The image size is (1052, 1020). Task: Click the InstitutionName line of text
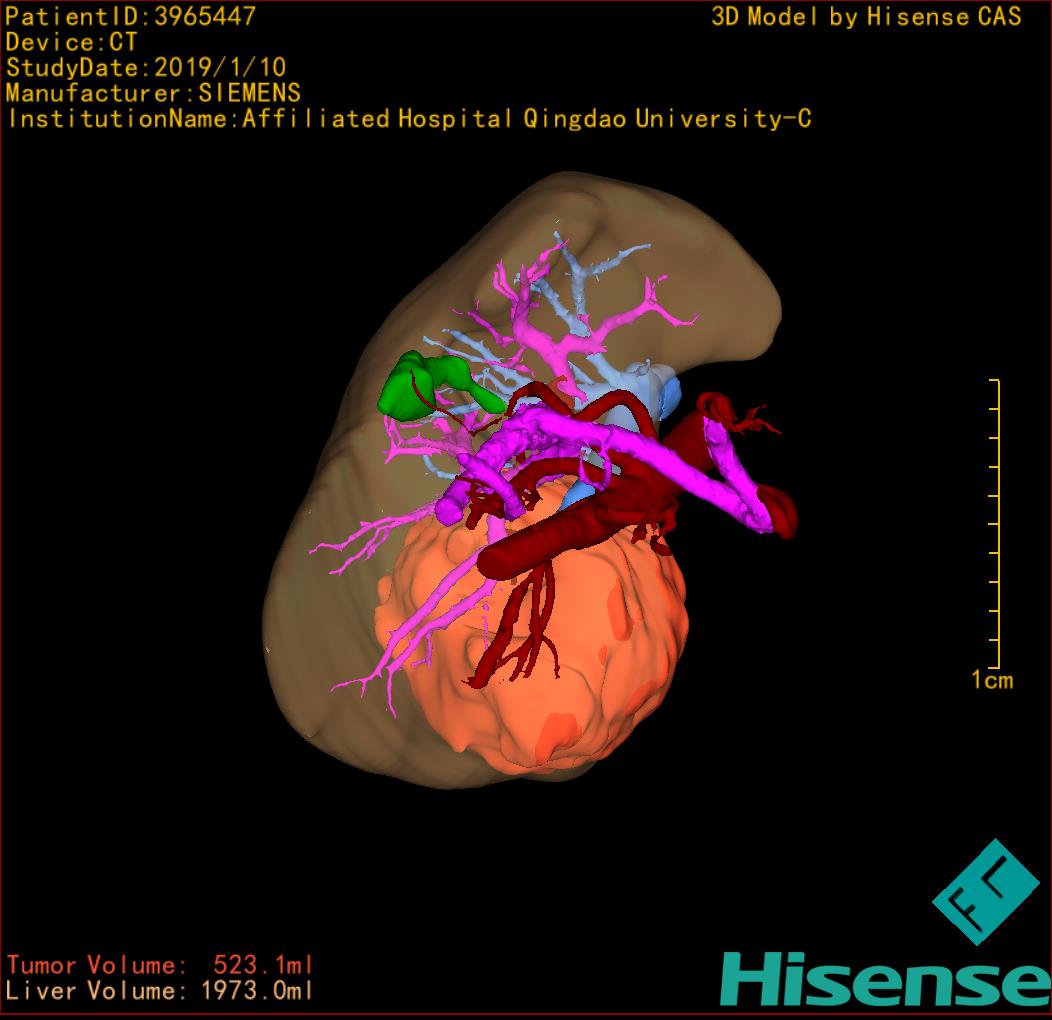click(x=408, y=119)
